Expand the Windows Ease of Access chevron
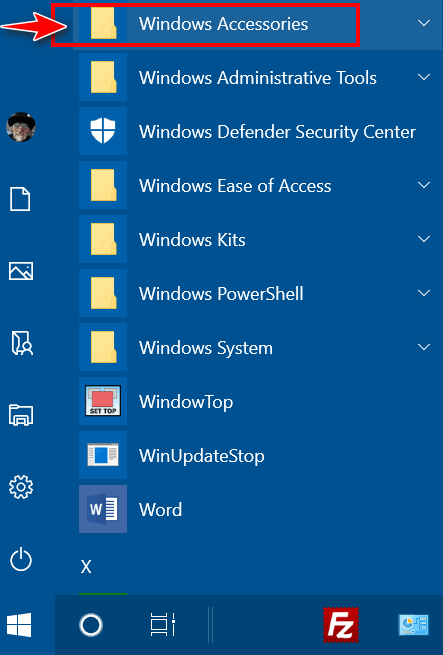The width and height of the screenshot is (443, 655). (424, 185)
